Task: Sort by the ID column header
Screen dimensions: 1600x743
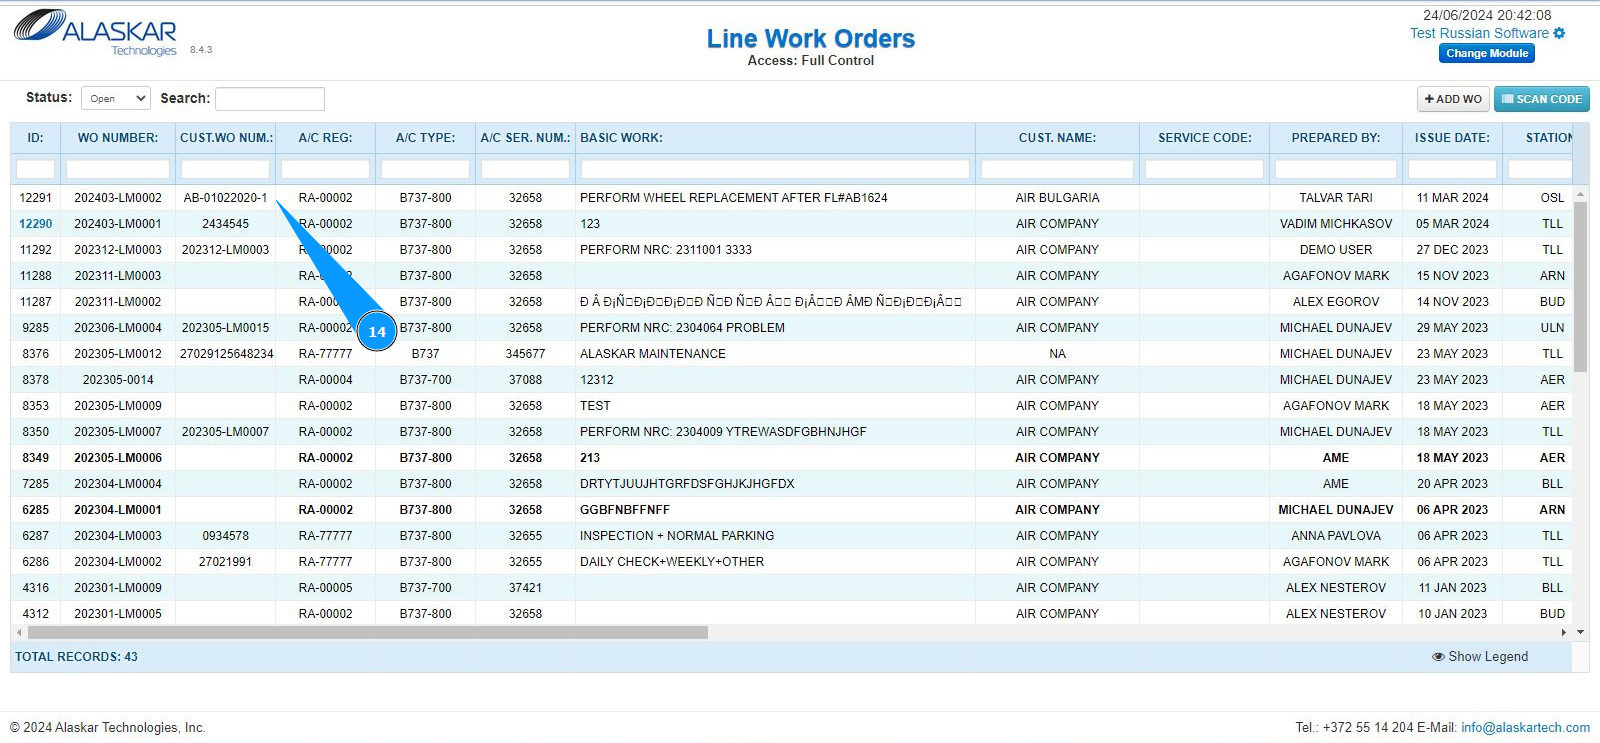Action: (35, 138)
